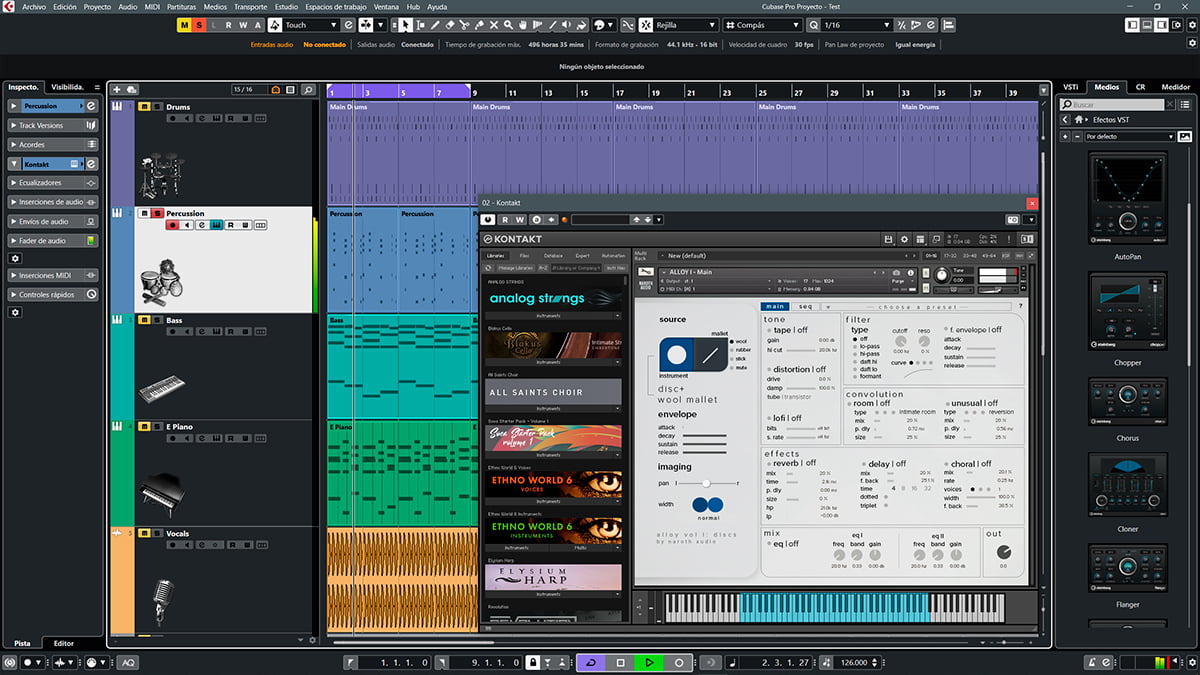Select the Erase tool in toolbar
Screen dimensions: 1200x675
450,25
